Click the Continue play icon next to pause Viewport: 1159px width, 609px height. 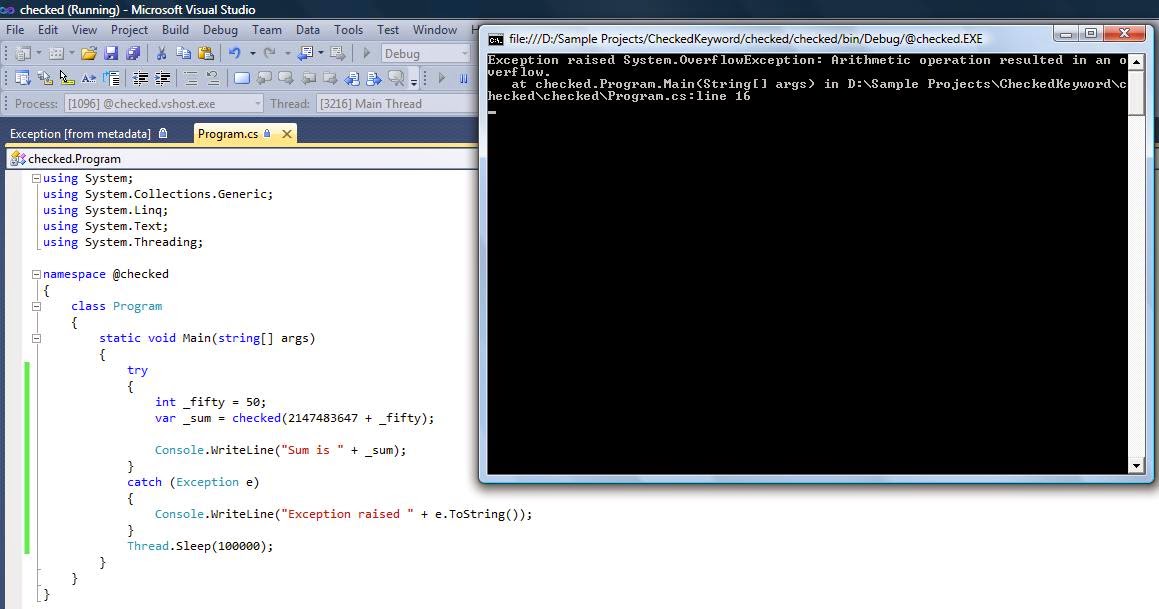442,78
